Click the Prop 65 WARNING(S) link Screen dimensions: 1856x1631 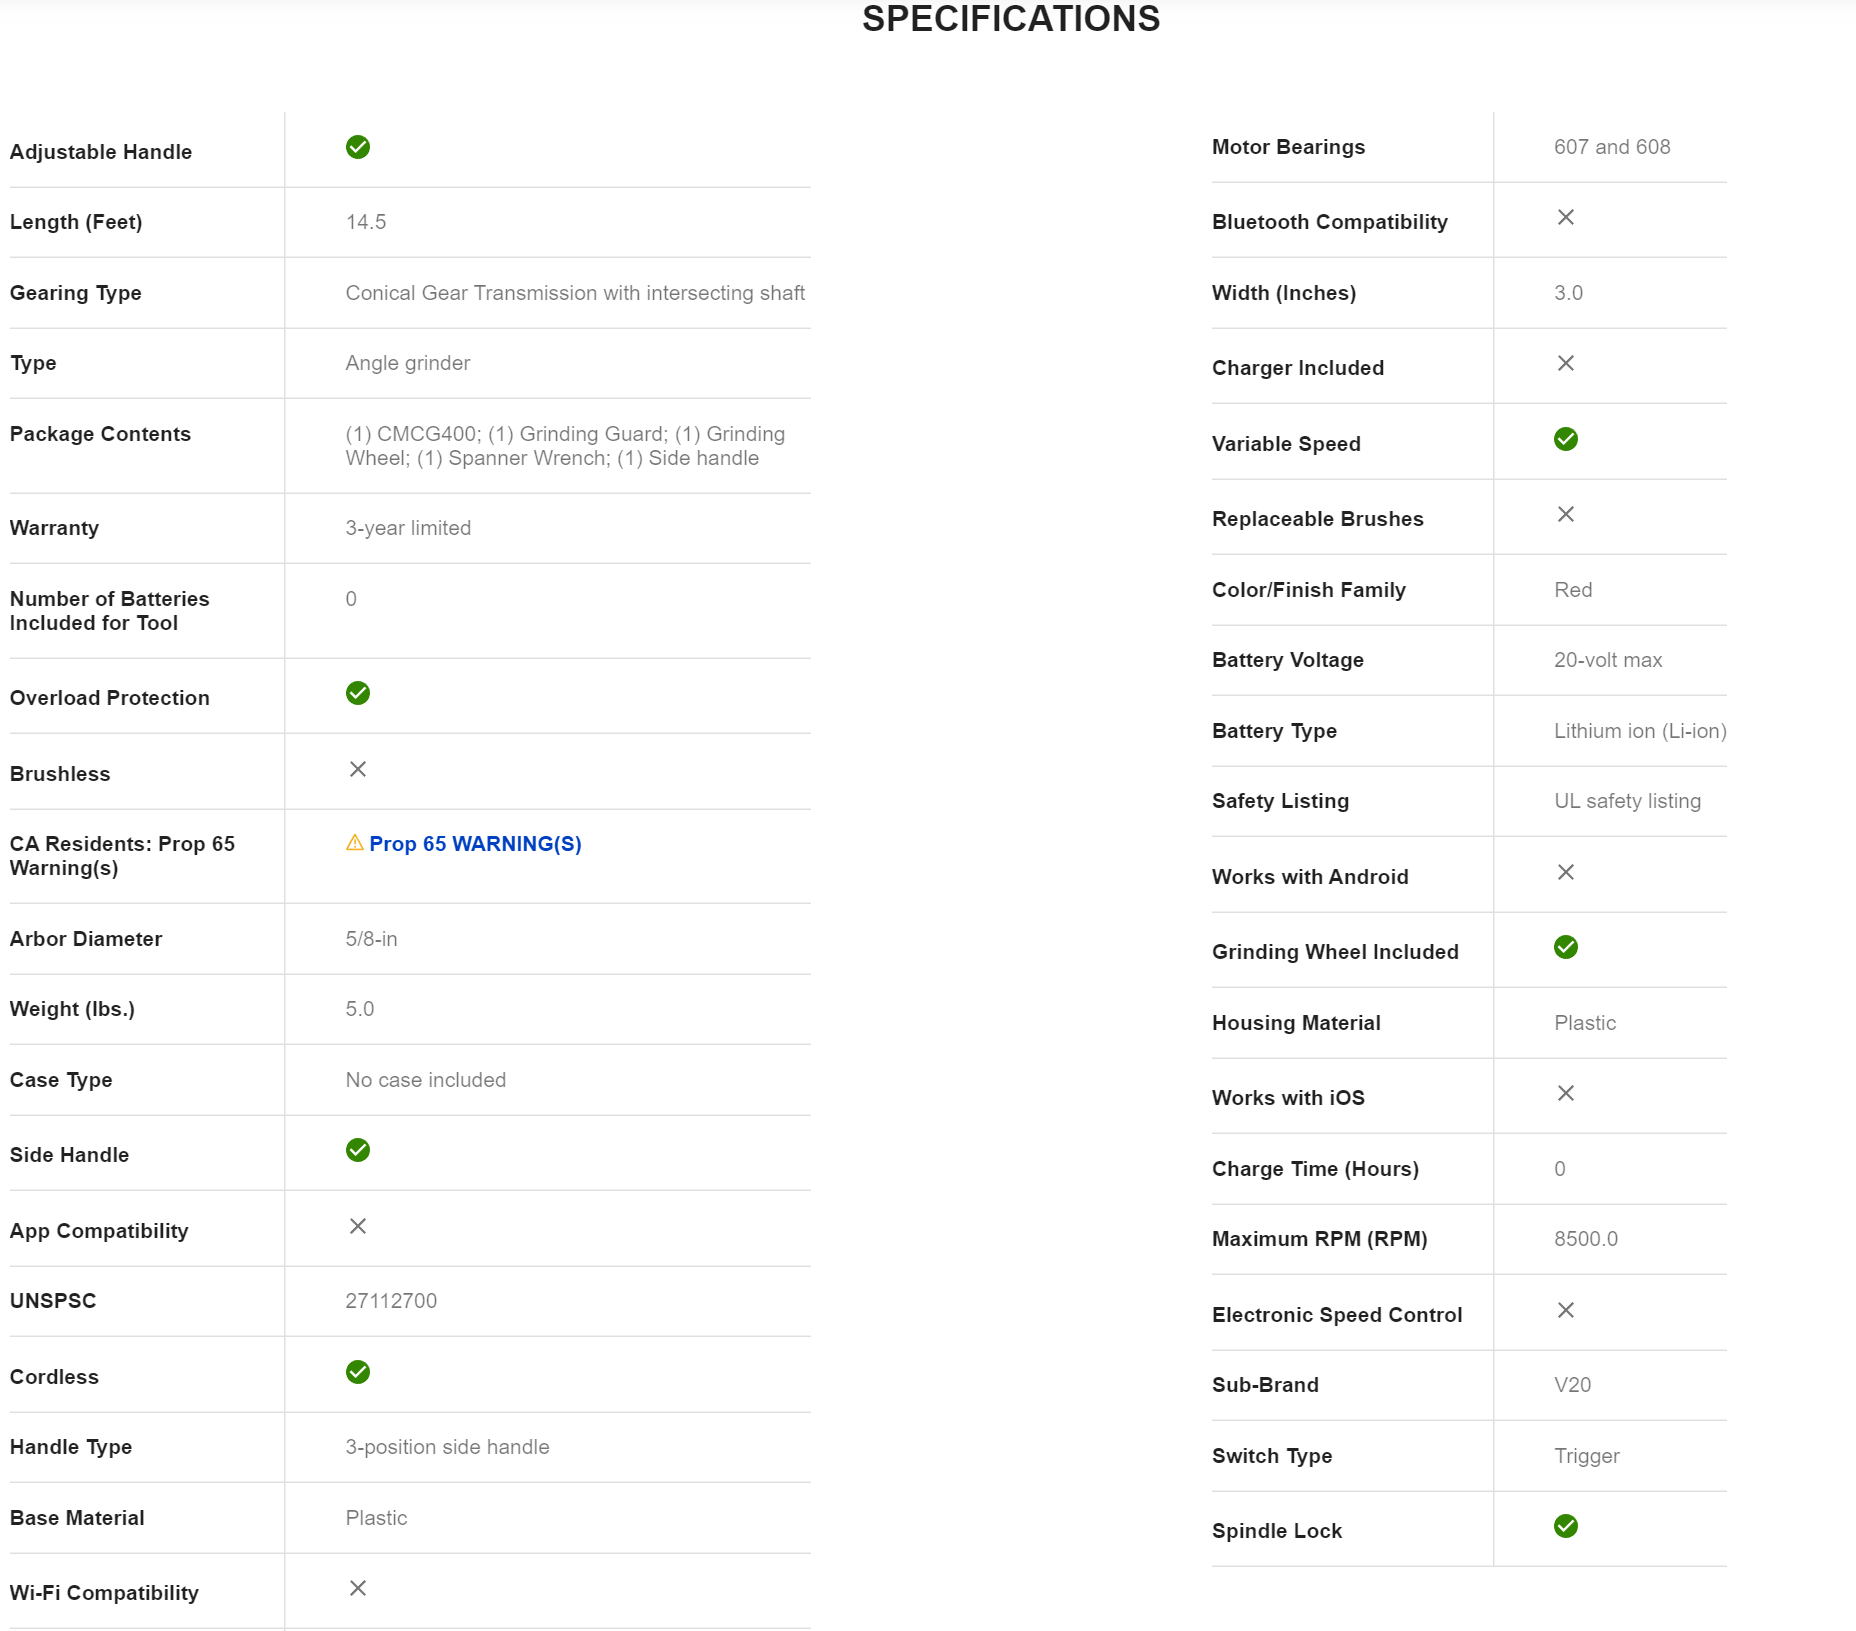coord(475,844)
